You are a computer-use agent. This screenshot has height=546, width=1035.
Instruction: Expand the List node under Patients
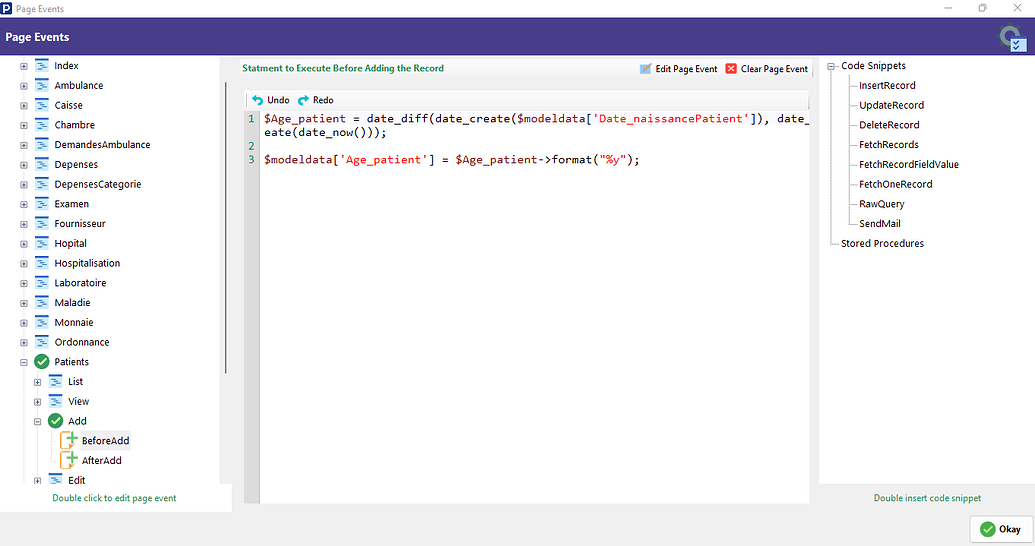(x=38, y=382)
